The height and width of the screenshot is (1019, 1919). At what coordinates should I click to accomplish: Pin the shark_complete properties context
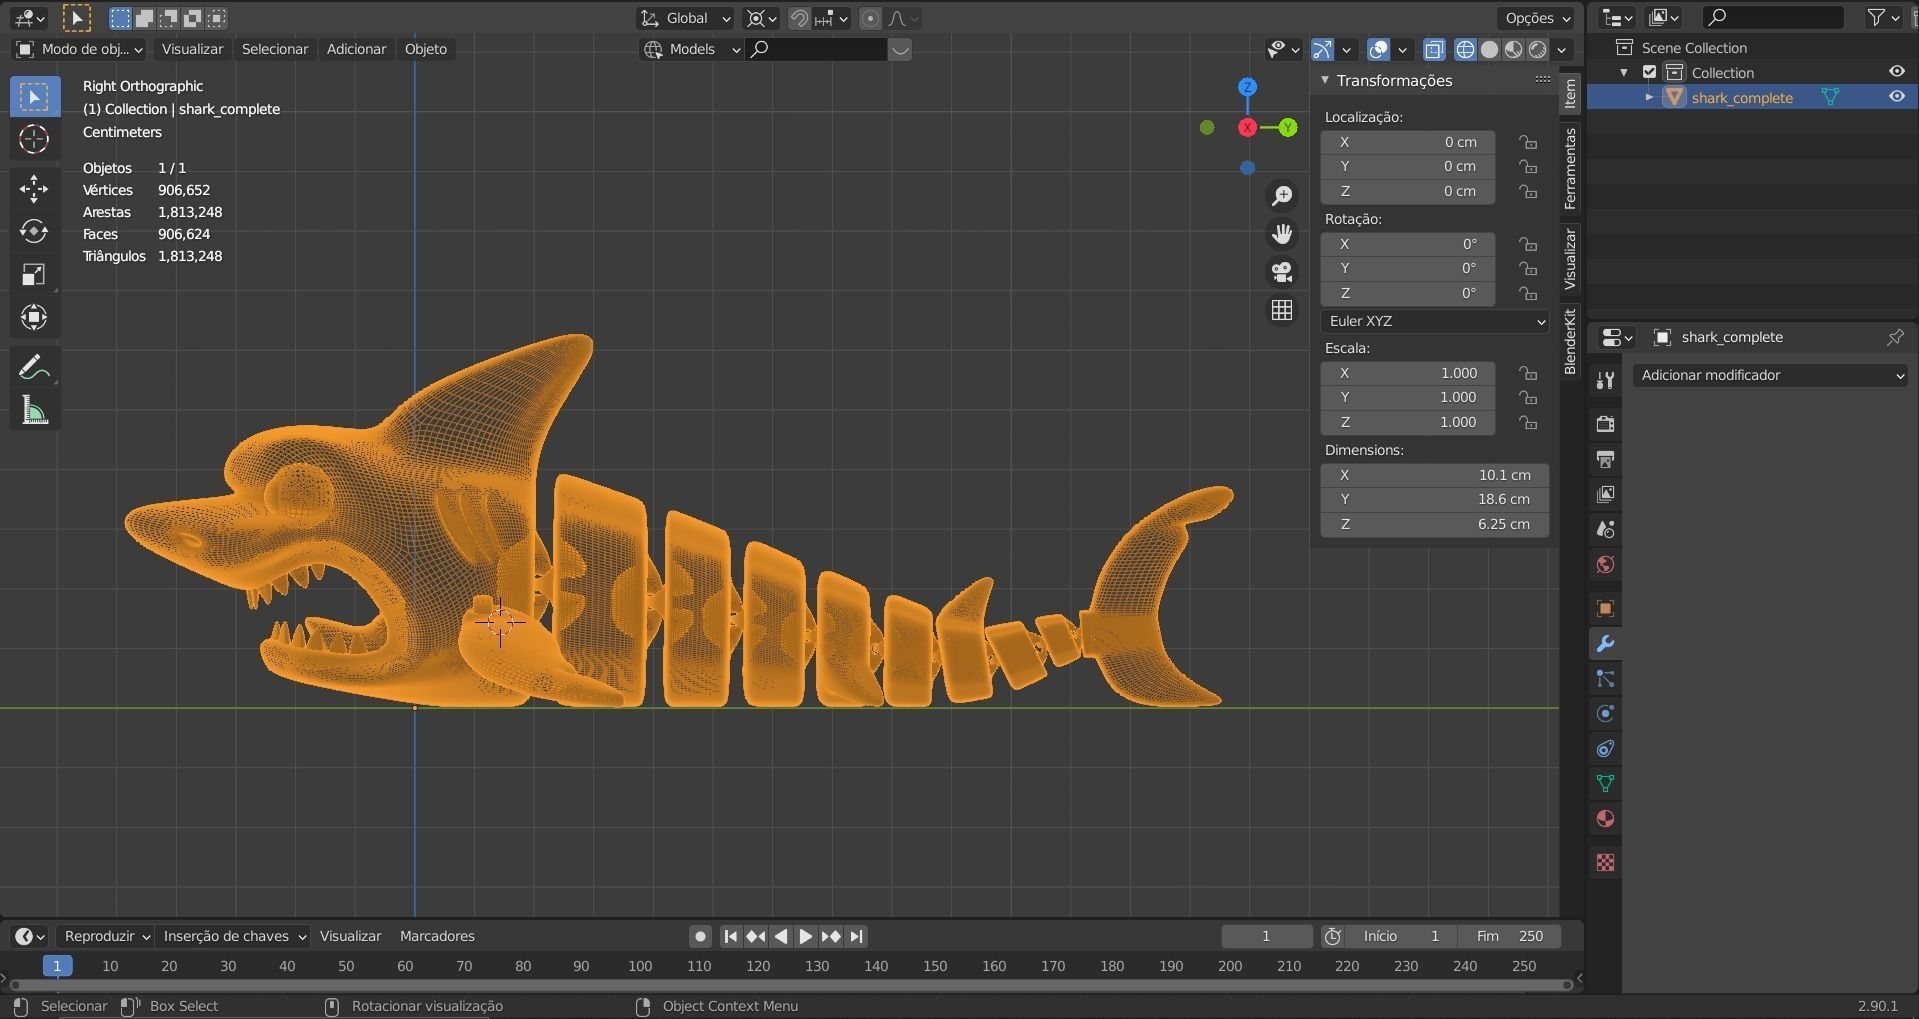tap(1895, 337)
